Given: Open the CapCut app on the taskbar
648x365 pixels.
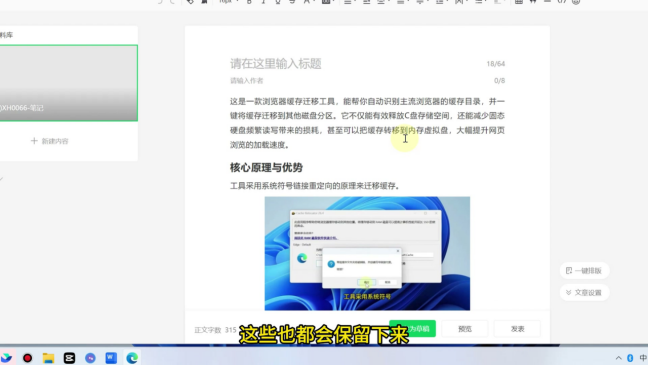Looking at the screenshot, I should point(69,358).
